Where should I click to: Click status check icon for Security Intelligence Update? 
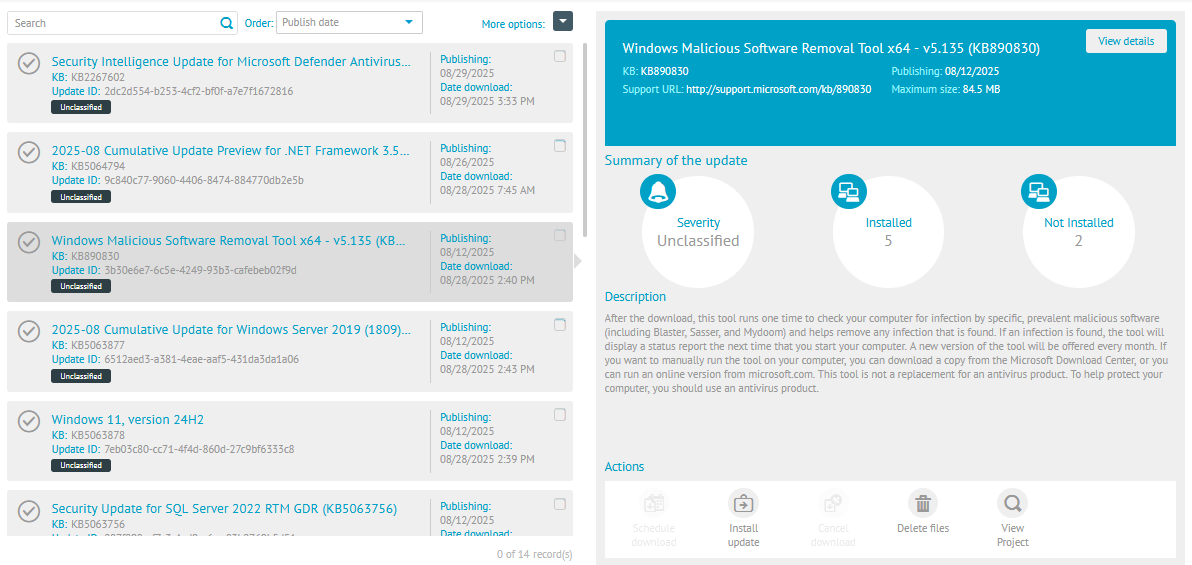29,62
